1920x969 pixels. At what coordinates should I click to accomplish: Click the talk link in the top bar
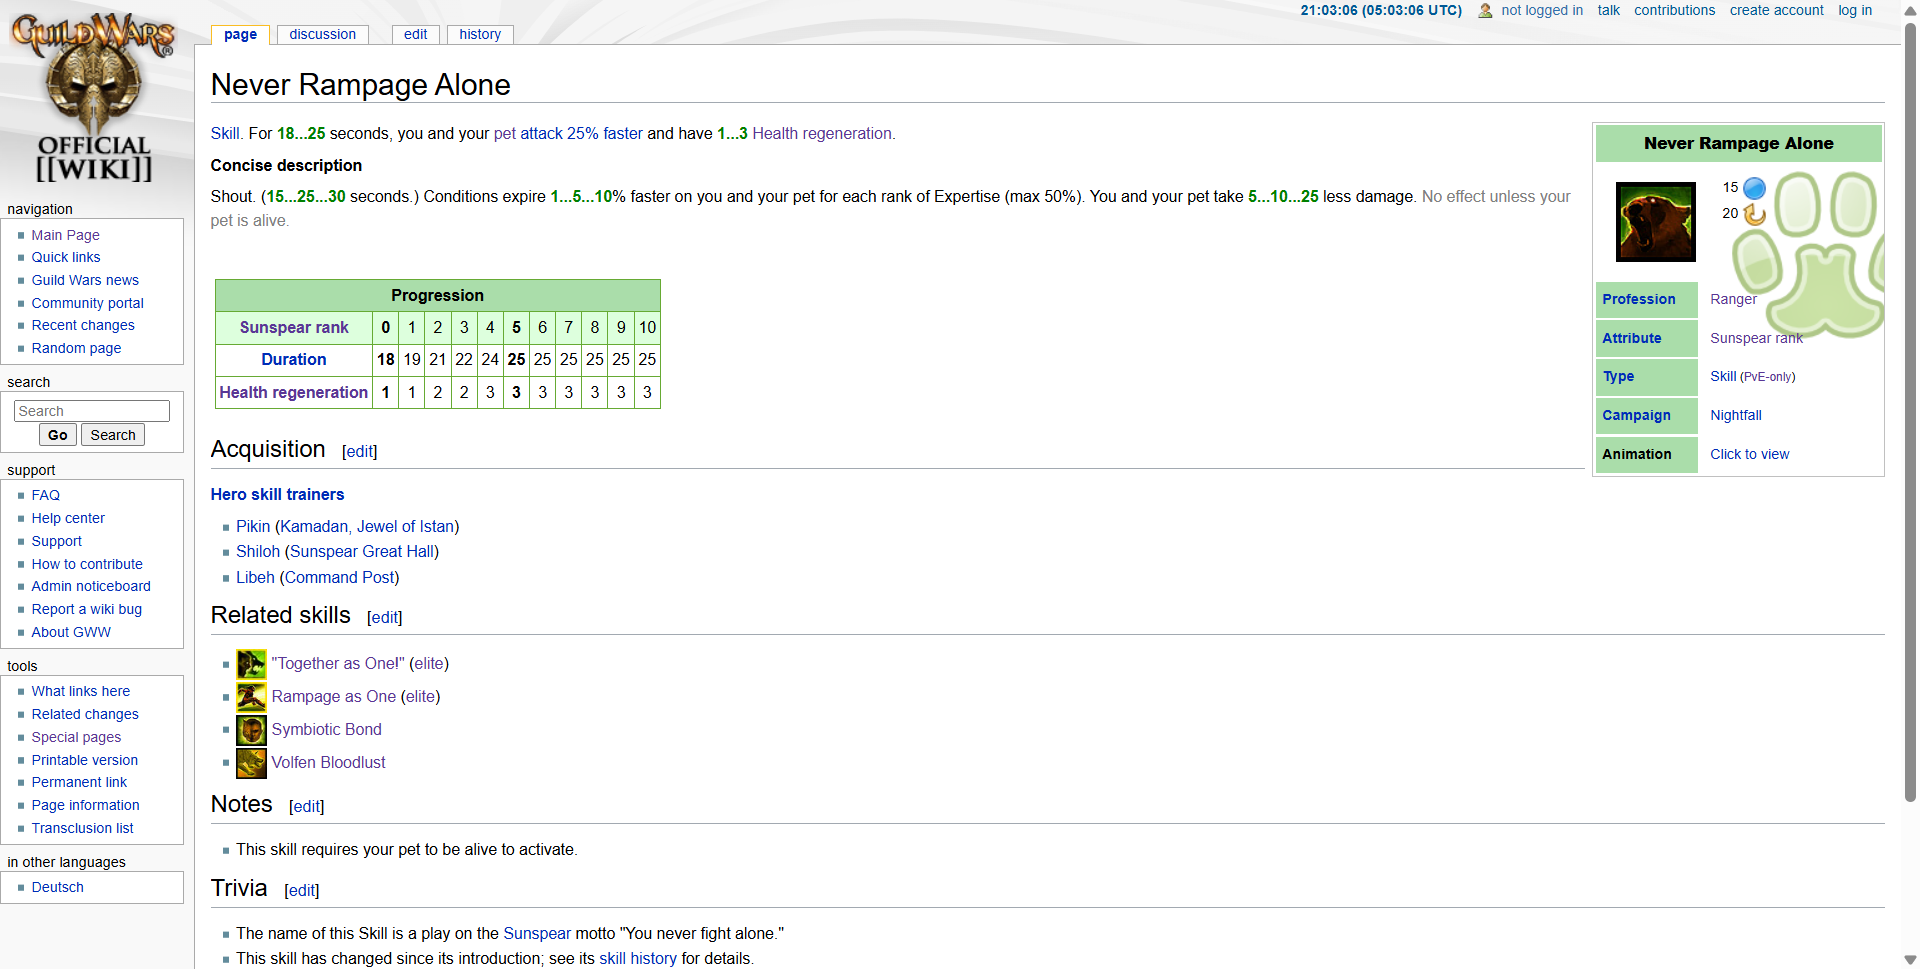coord(1608,10)
